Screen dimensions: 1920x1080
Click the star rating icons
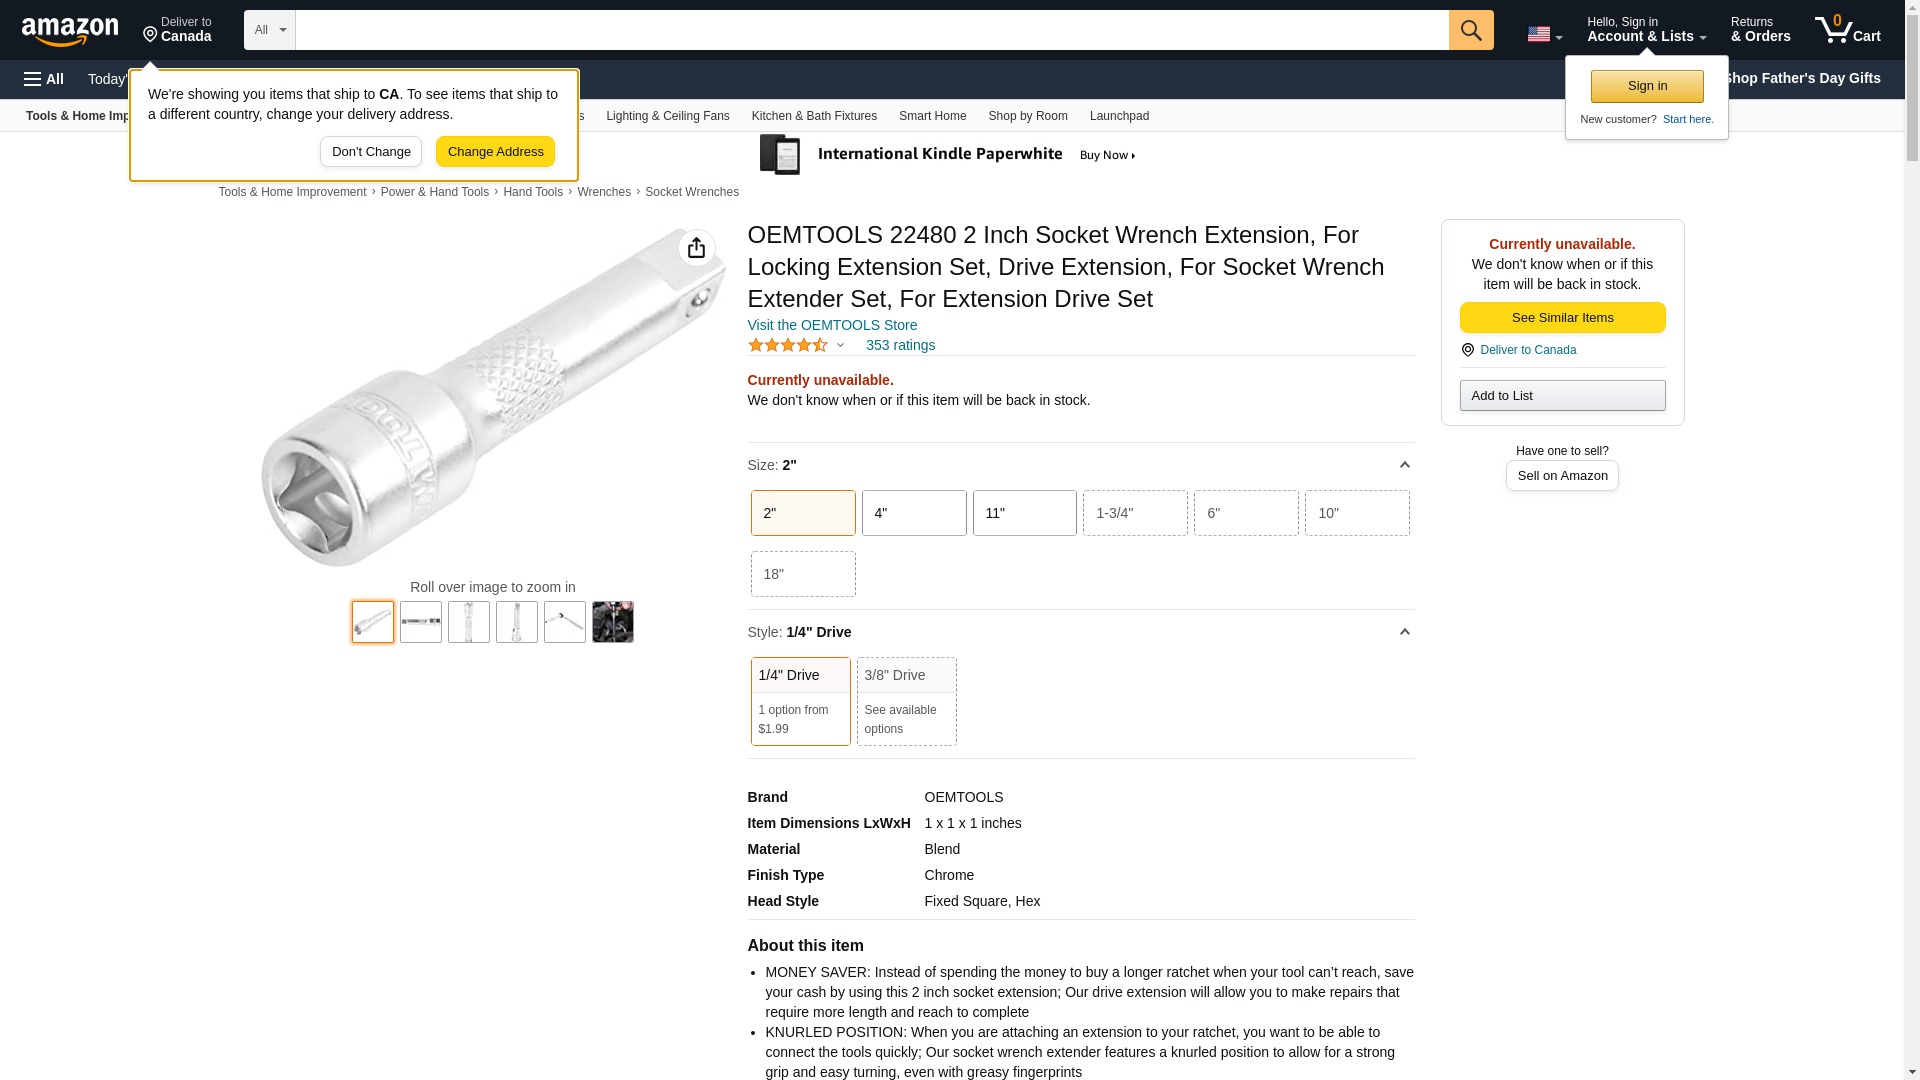(788, 345)
